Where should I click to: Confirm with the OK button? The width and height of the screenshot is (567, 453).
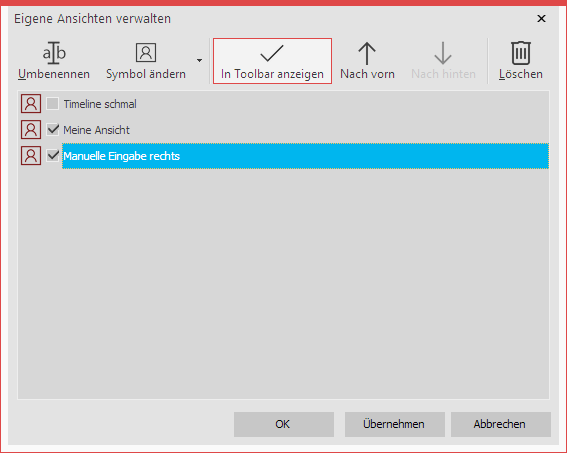point(284,424)
